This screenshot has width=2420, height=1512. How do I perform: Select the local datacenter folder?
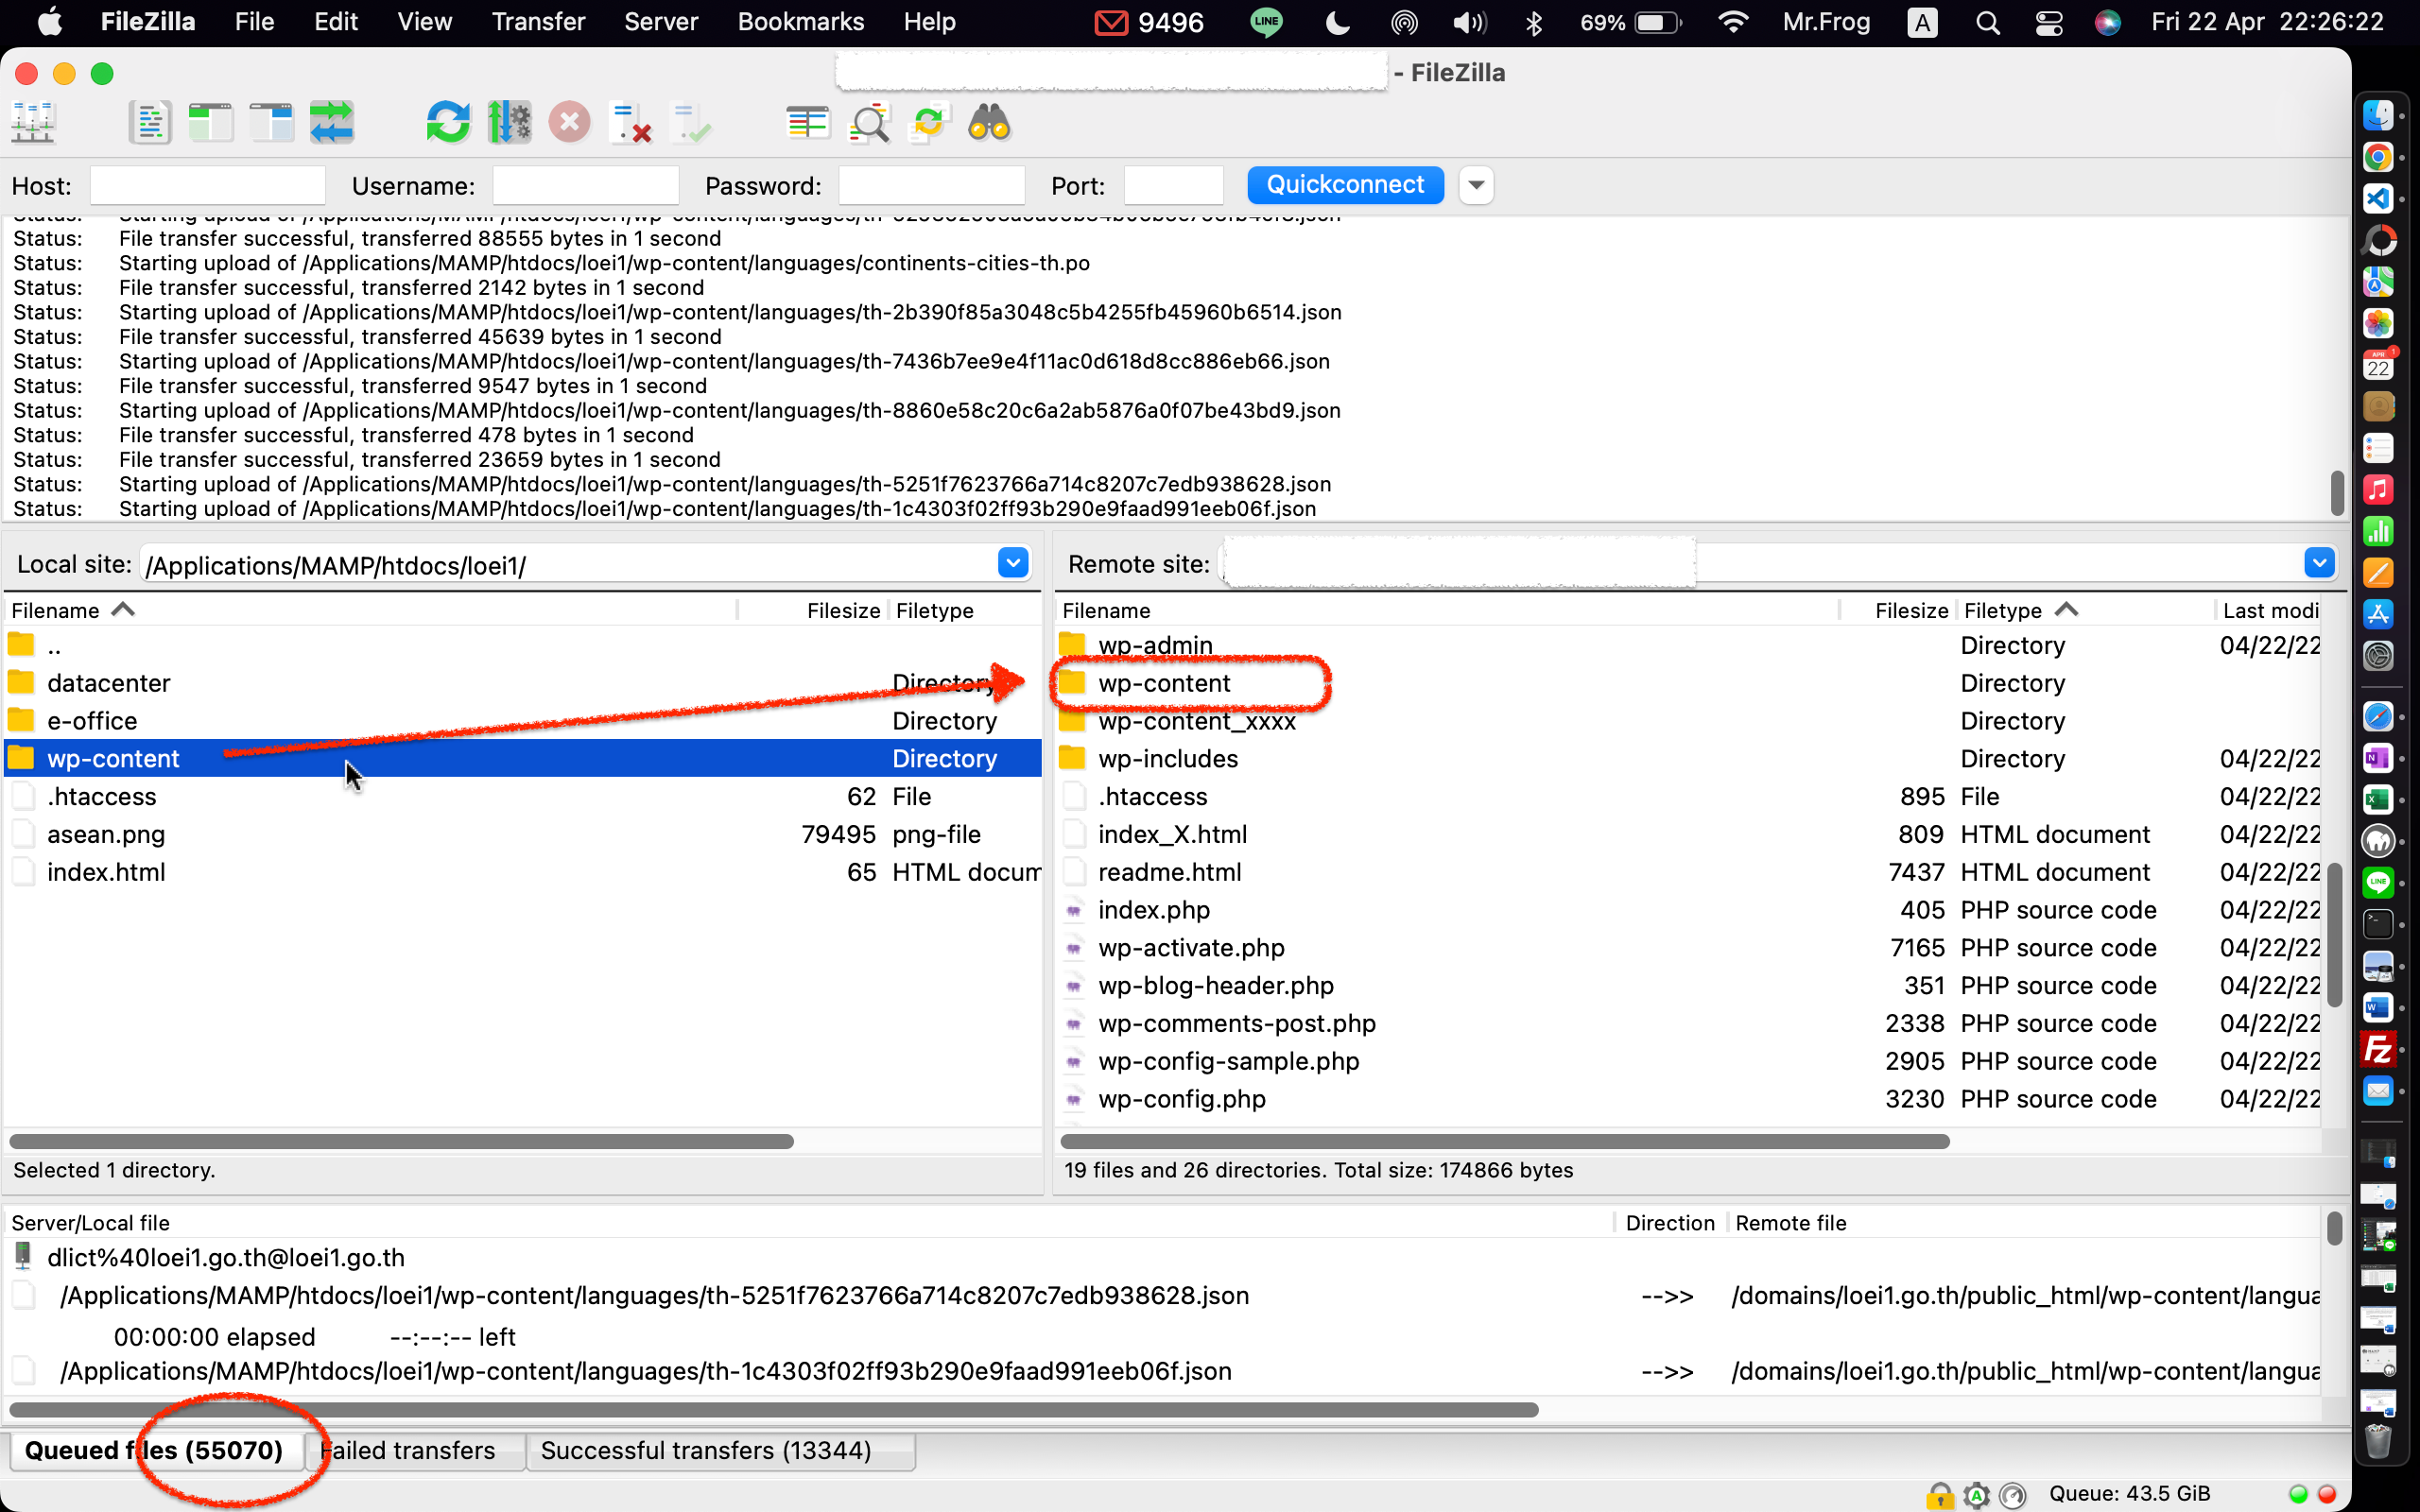pos(522,683)
